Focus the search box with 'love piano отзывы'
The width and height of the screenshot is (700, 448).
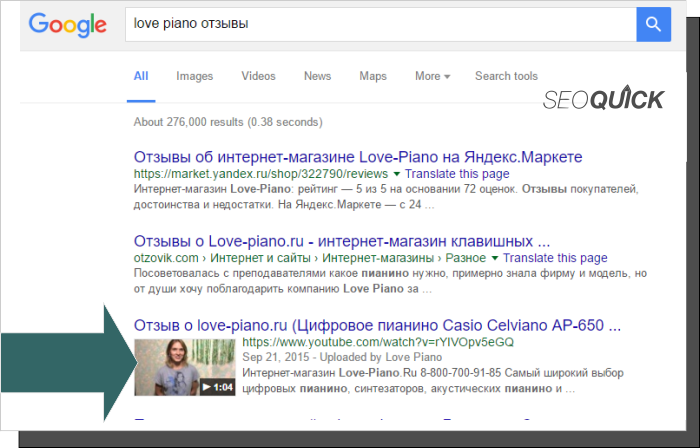pos(380,24)
